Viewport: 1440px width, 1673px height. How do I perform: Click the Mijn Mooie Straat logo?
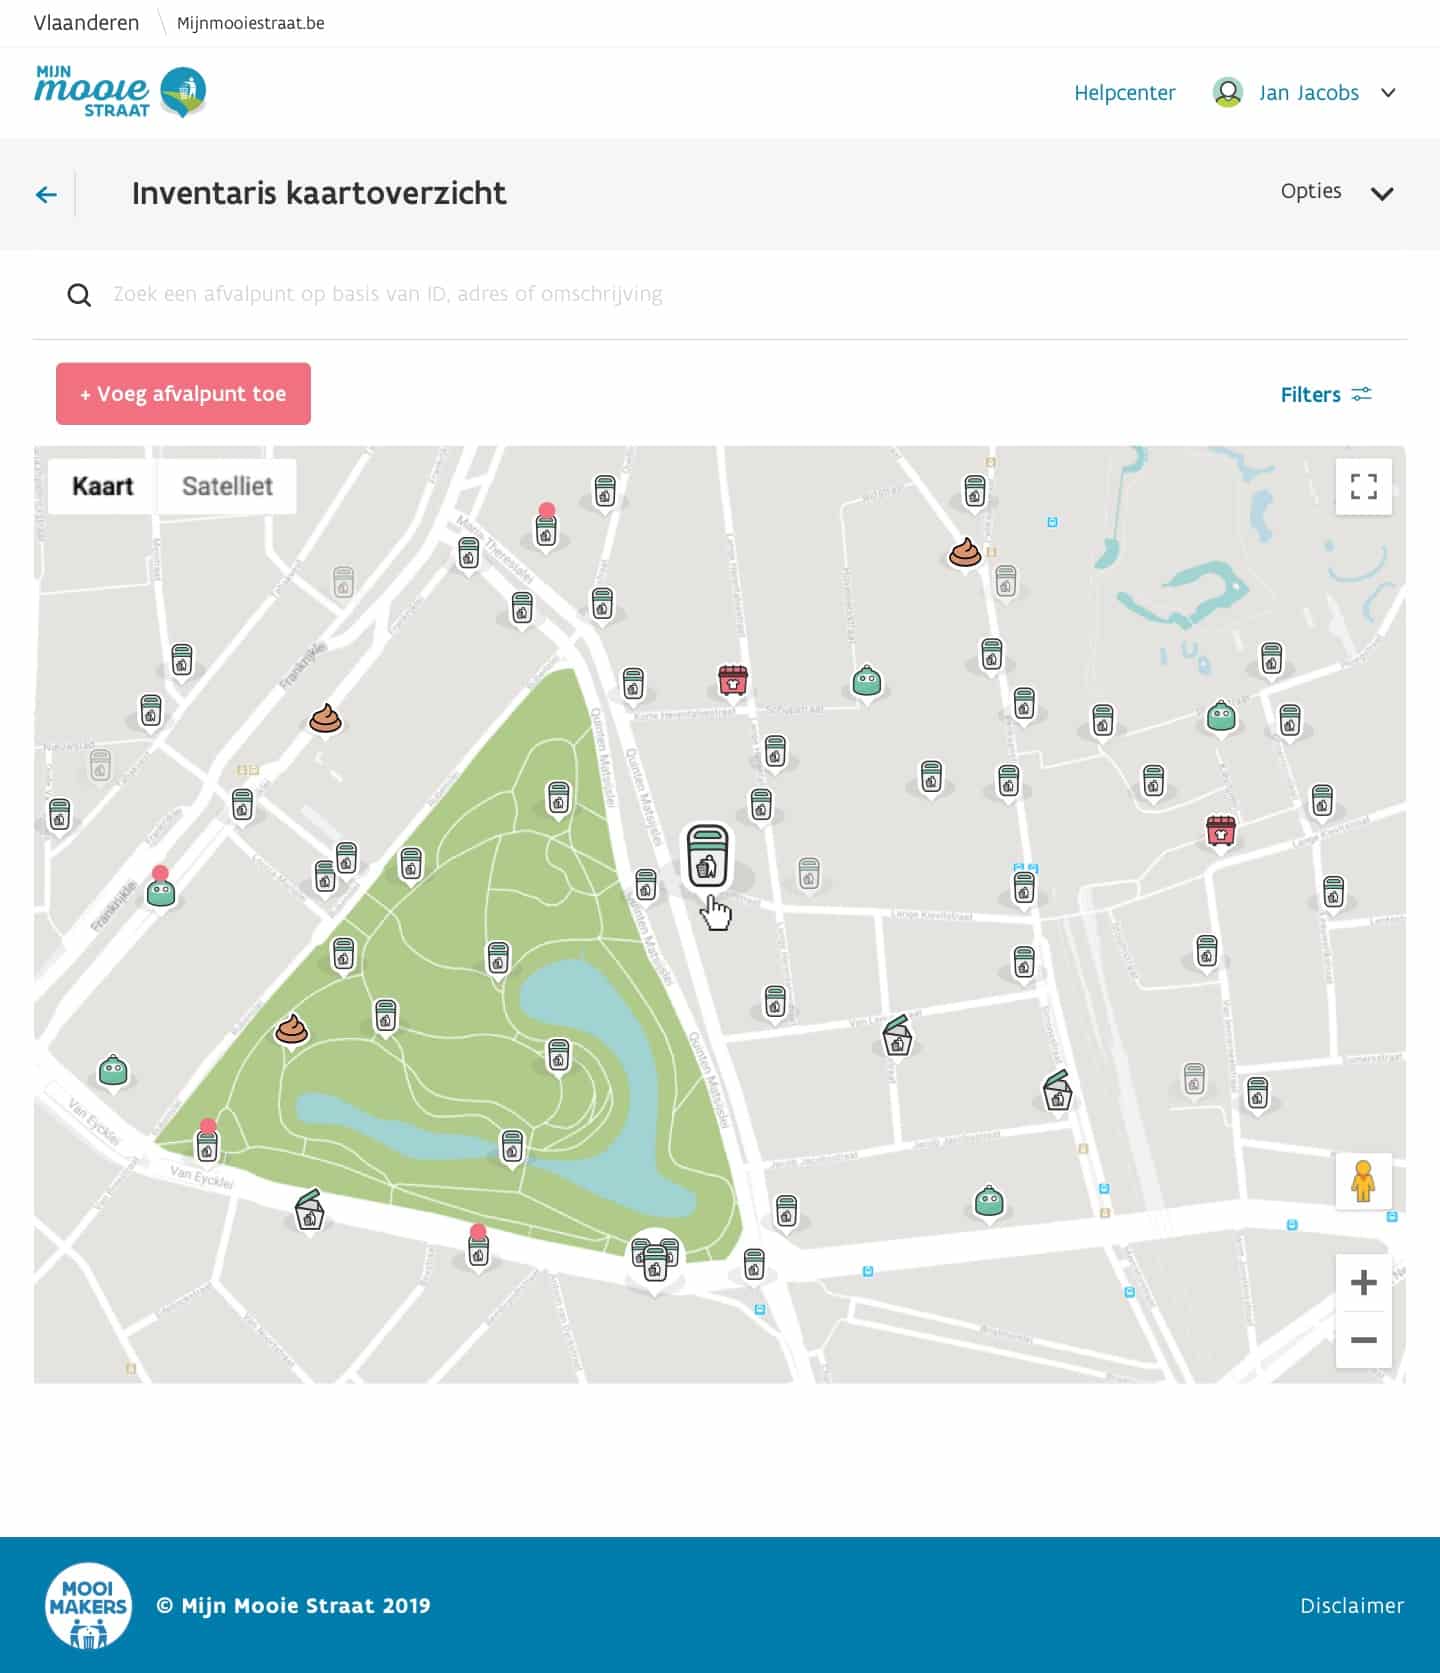coord(120,92)
